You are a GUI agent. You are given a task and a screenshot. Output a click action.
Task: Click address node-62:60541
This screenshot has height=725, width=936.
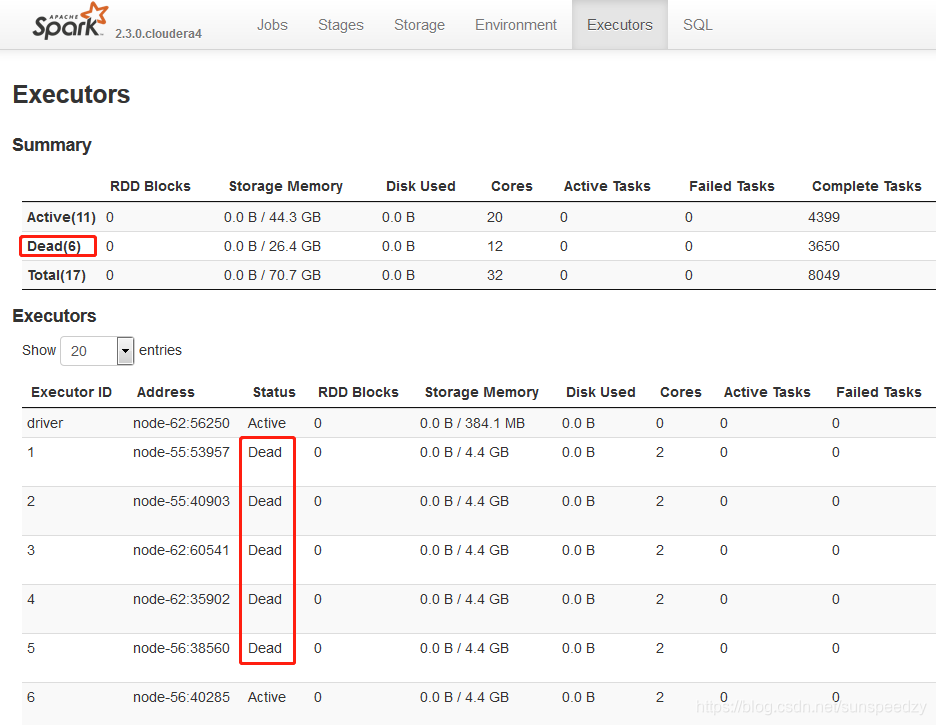click(x=181, y=550)
